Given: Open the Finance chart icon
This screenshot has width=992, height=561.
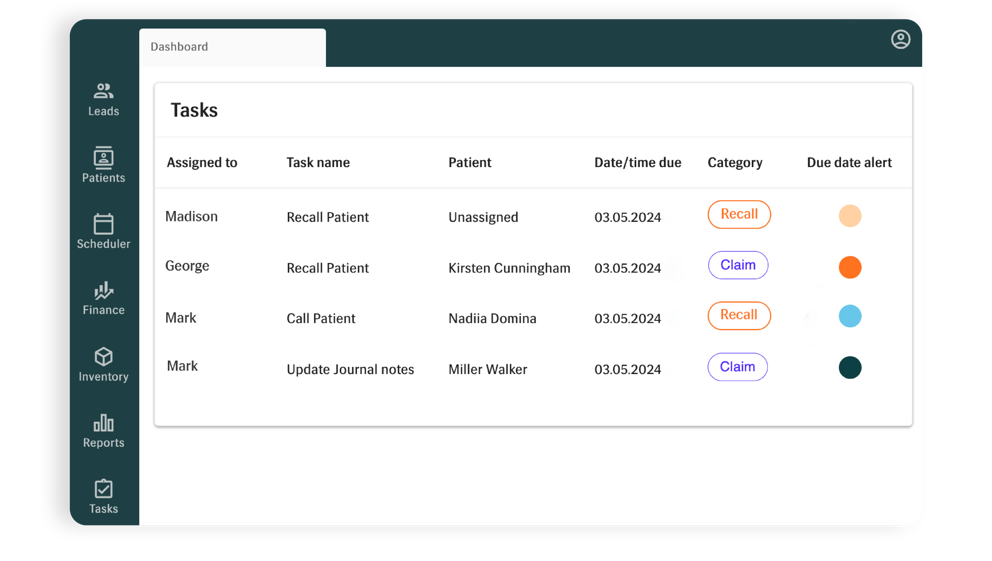Looking at the screenshot, I should [103, 290].
